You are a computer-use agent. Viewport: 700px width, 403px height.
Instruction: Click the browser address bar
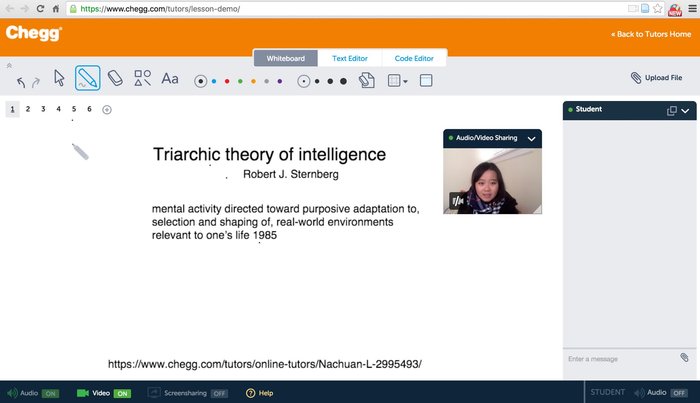coord(348,8)
